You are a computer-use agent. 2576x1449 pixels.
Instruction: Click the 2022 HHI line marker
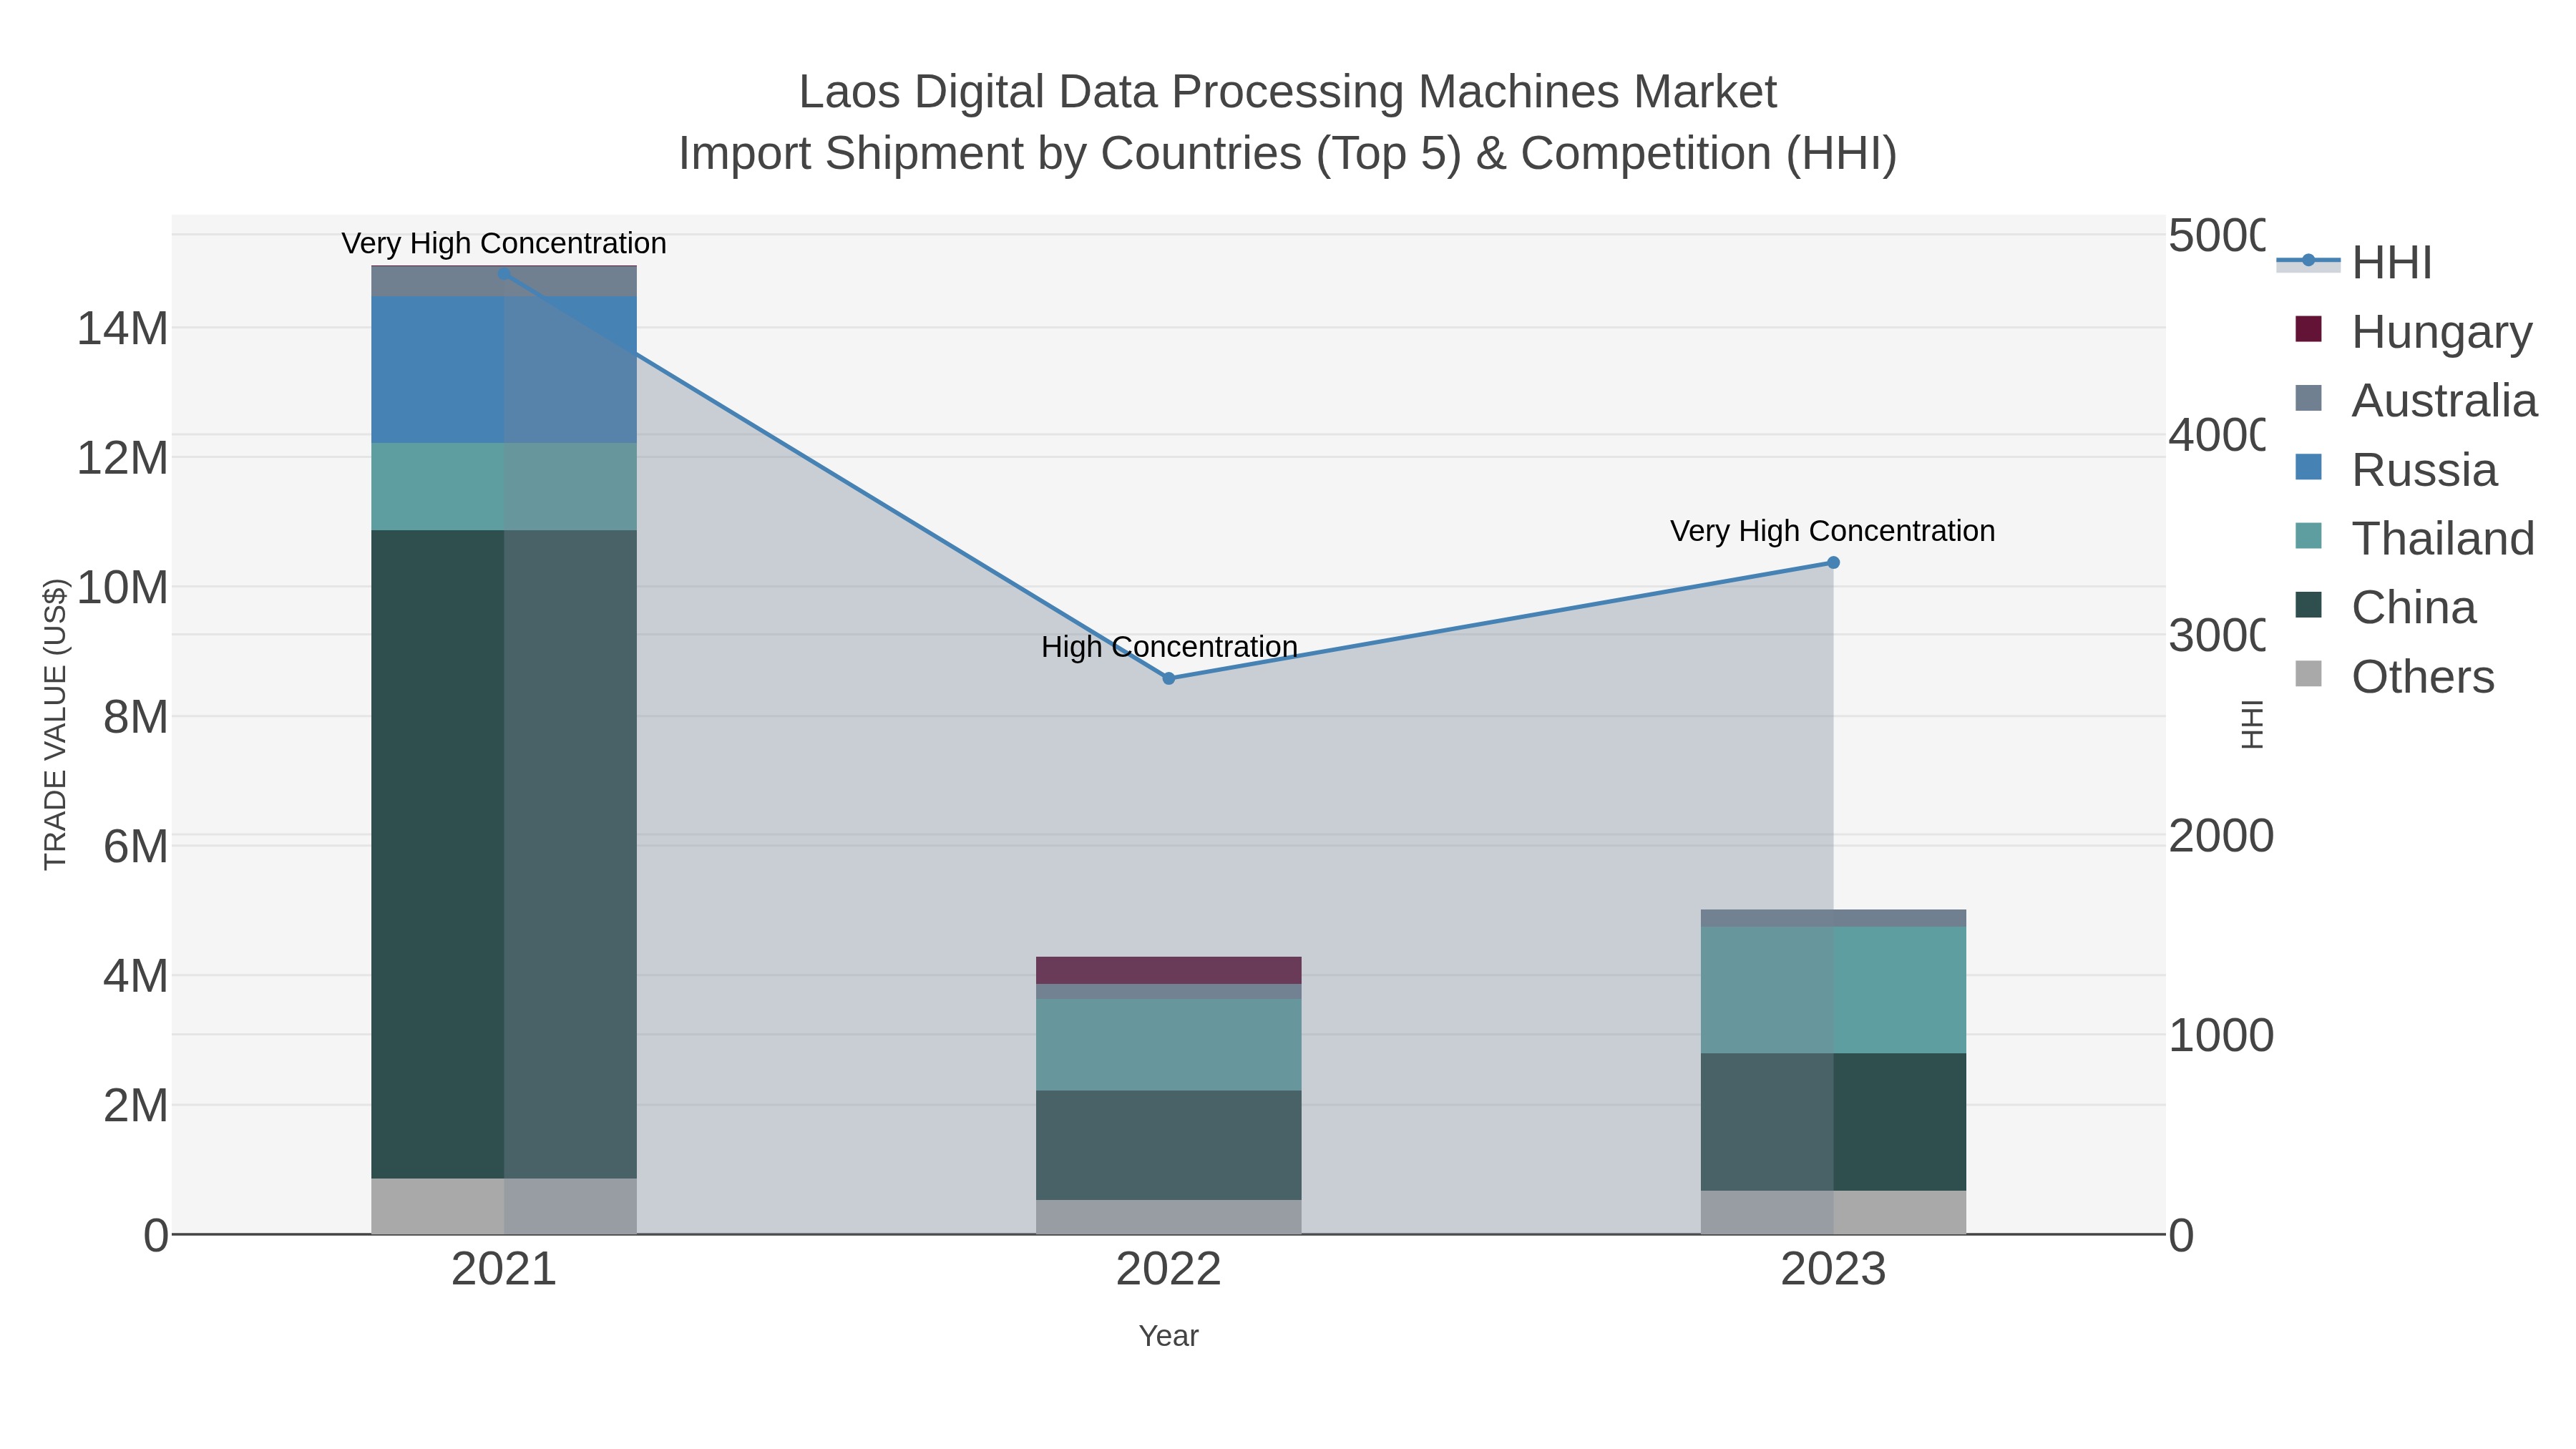[1169, 678]
